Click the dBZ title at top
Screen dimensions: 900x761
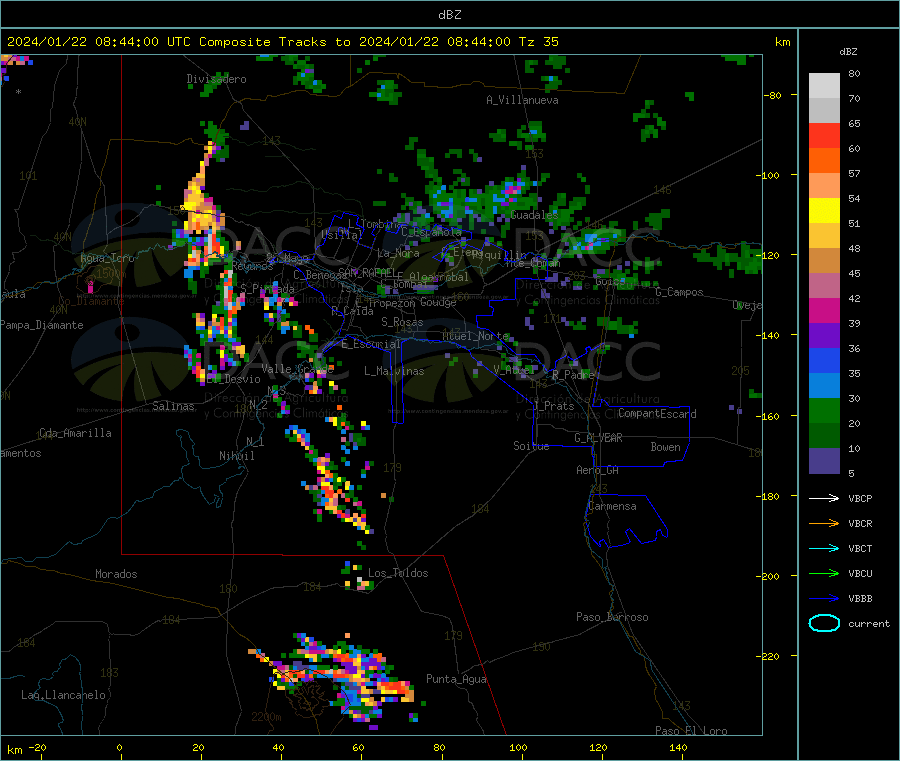point(449,15)
